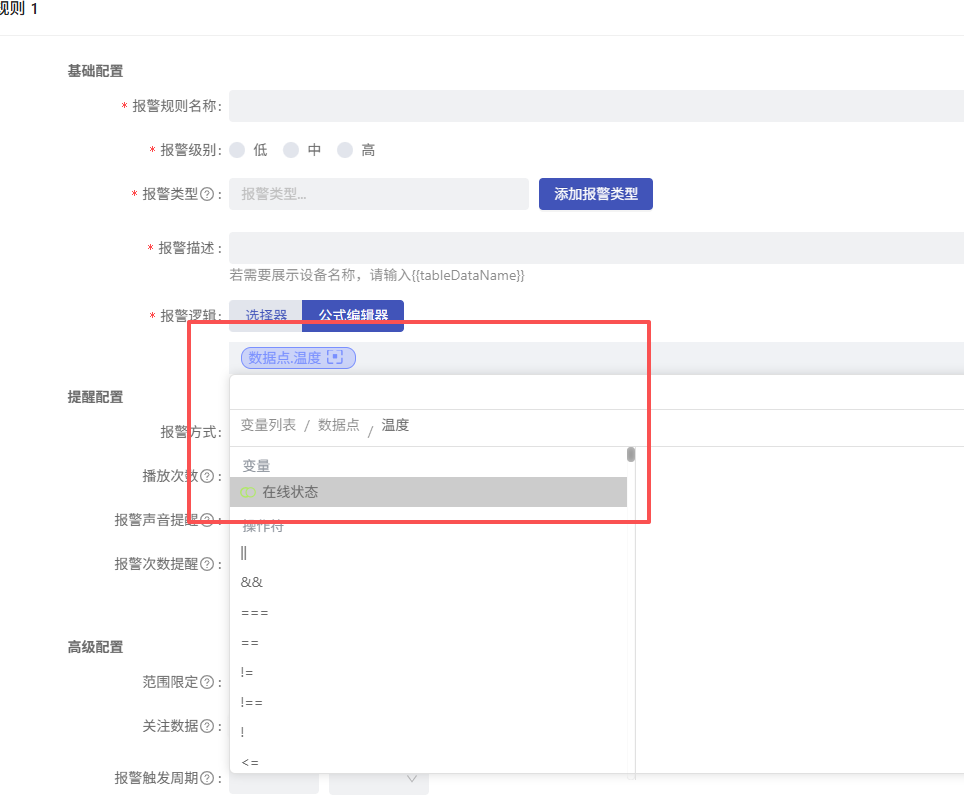Click the help icon beside 播放次数
The image size is (964, 798).
coord(207,476)
